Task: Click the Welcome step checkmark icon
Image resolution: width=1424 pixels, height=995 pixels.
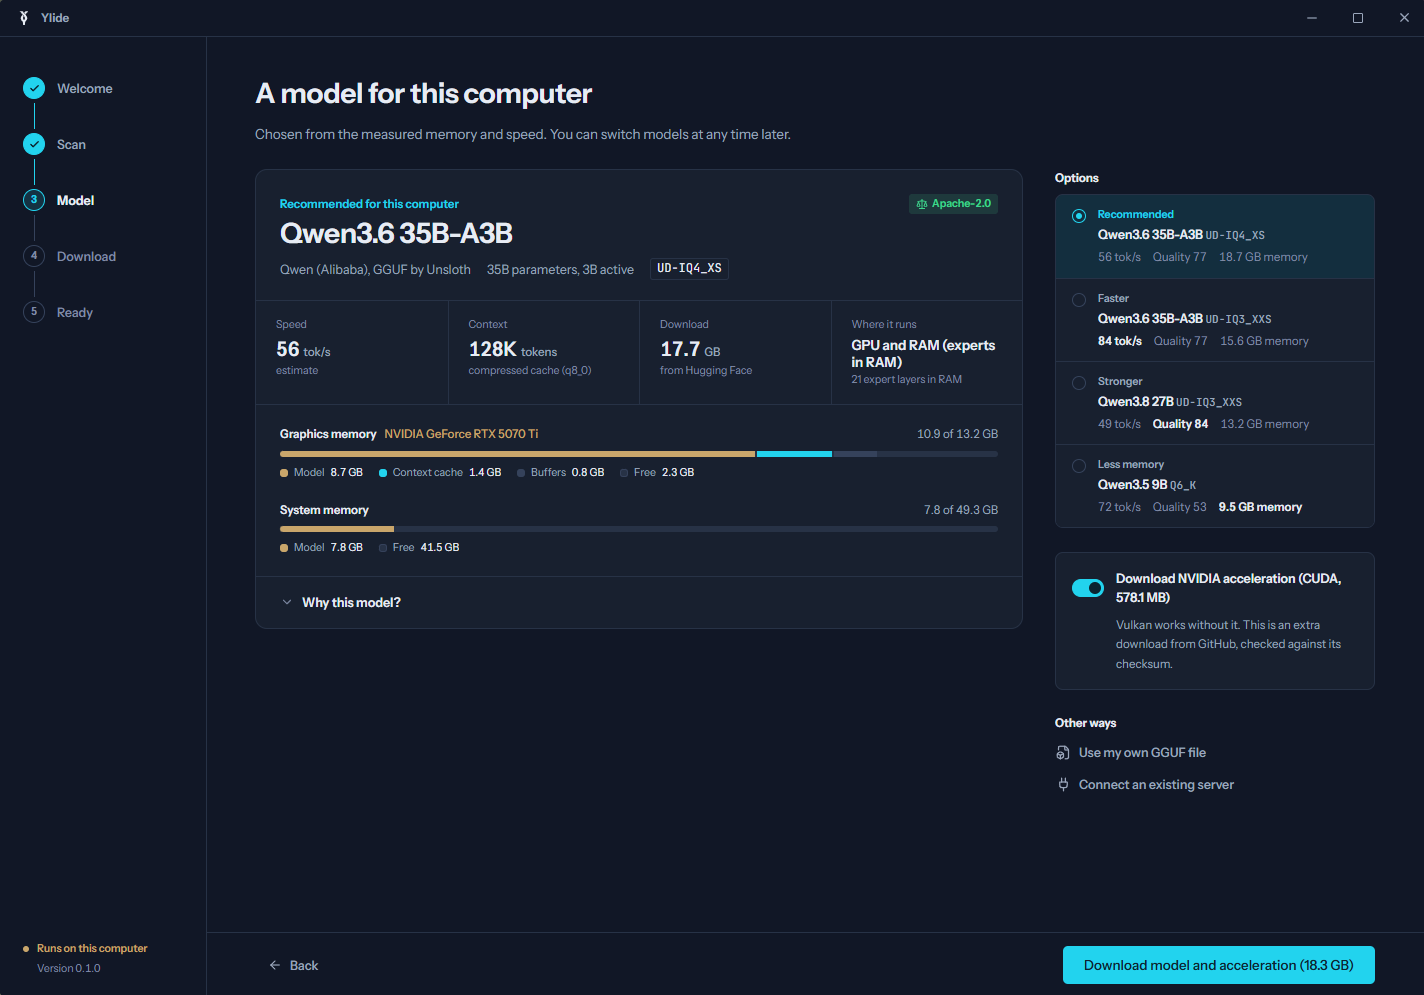Action: (x=34, y=88)
